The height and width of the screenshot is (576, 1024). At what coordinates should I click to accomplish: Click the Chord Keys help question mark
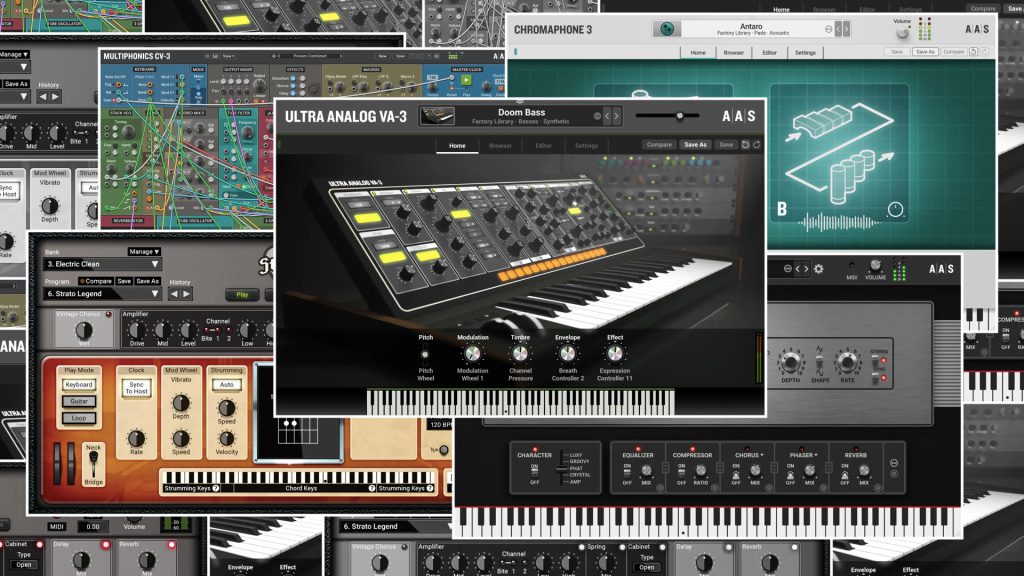372,488
